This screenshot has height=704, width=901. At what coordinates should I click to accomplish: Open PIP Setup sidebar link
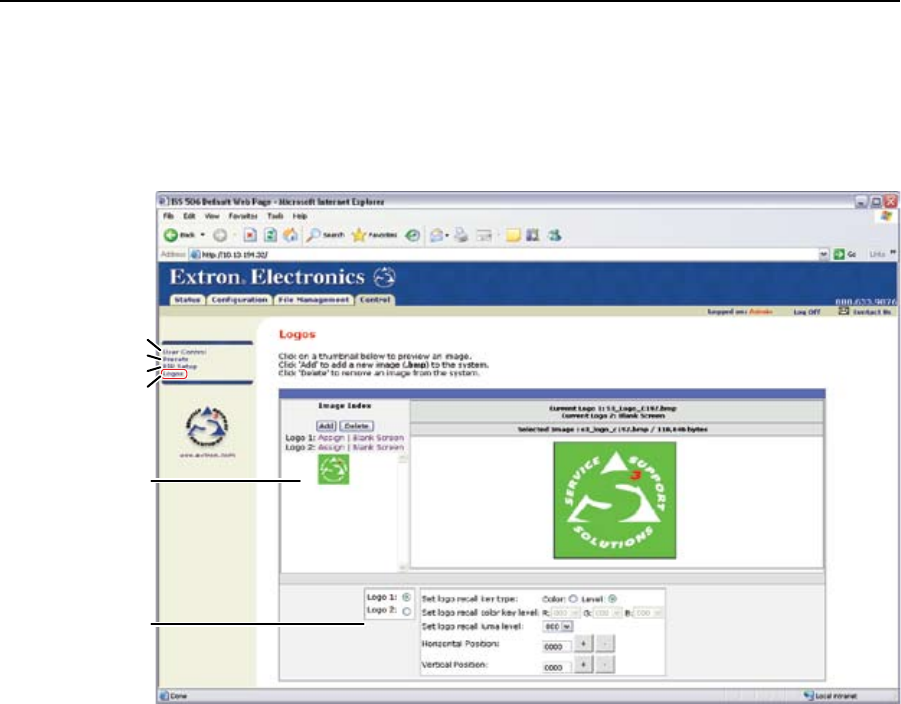[x=180, y=366]
